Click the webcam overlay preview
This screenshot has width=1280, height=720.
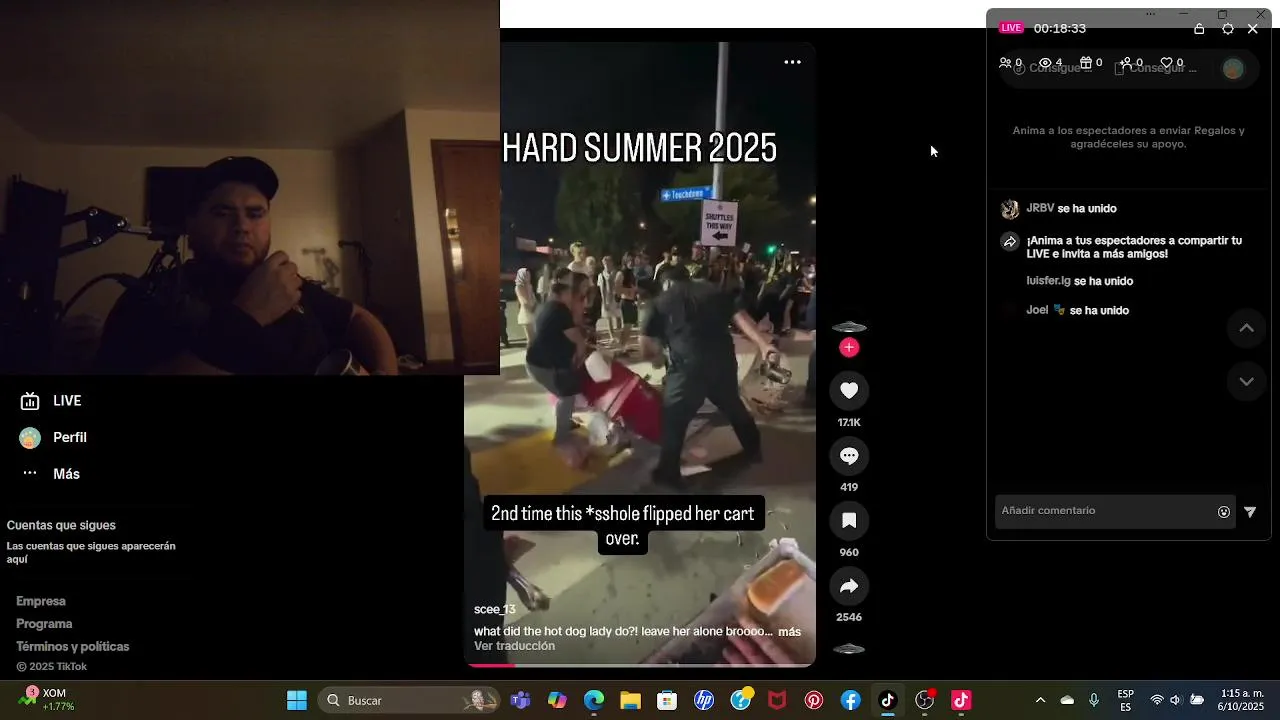pyautogui.click(x=250, y=187)
